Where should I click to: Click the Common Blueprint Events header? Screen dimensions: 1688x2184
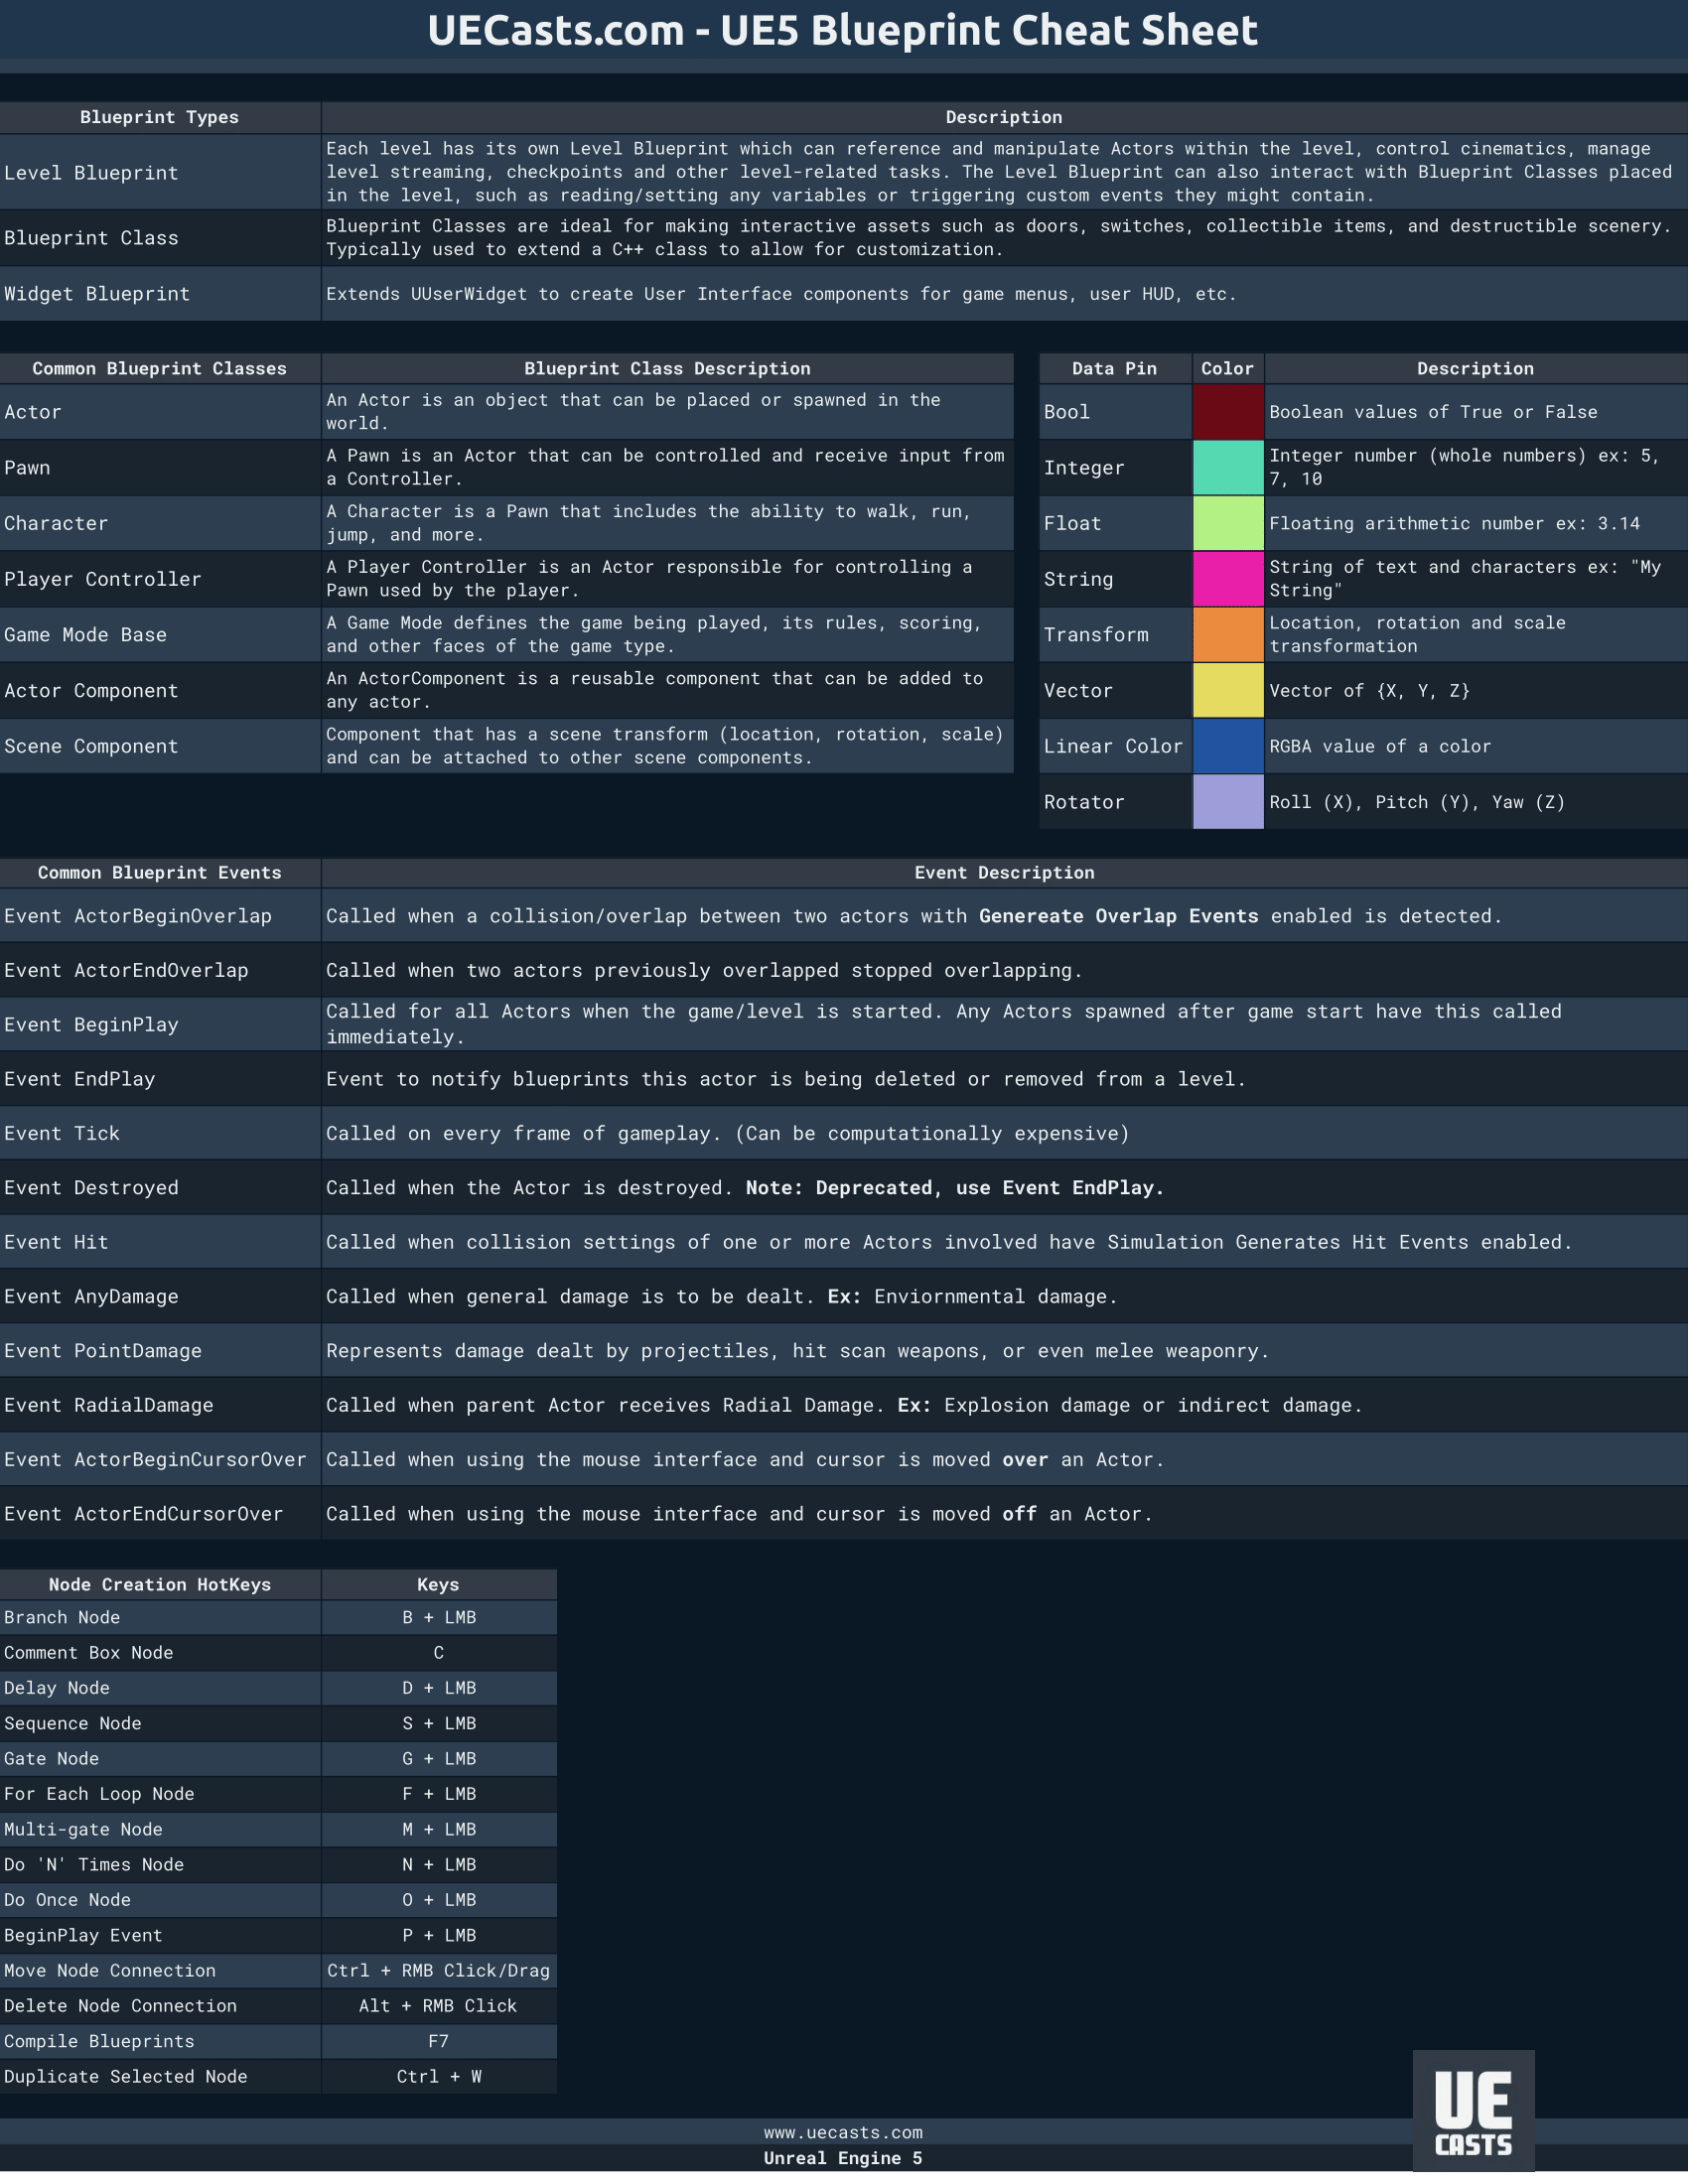tap(160, 873)
